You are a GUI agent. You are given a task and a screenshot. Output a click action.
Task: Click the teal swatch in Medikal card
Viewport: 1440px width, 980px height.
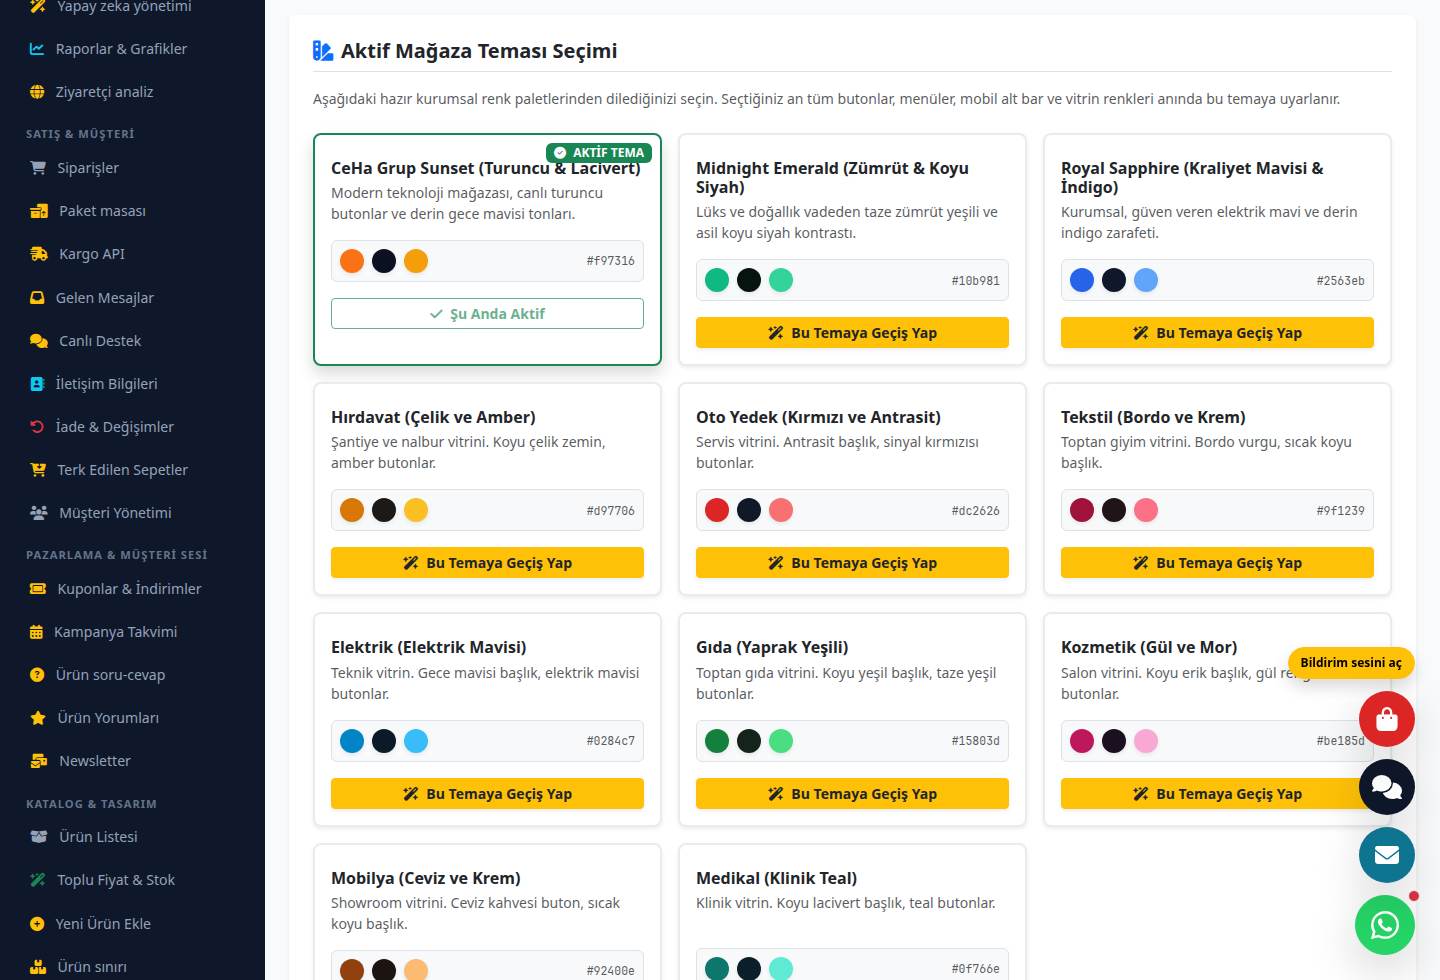tap(717, 968)
